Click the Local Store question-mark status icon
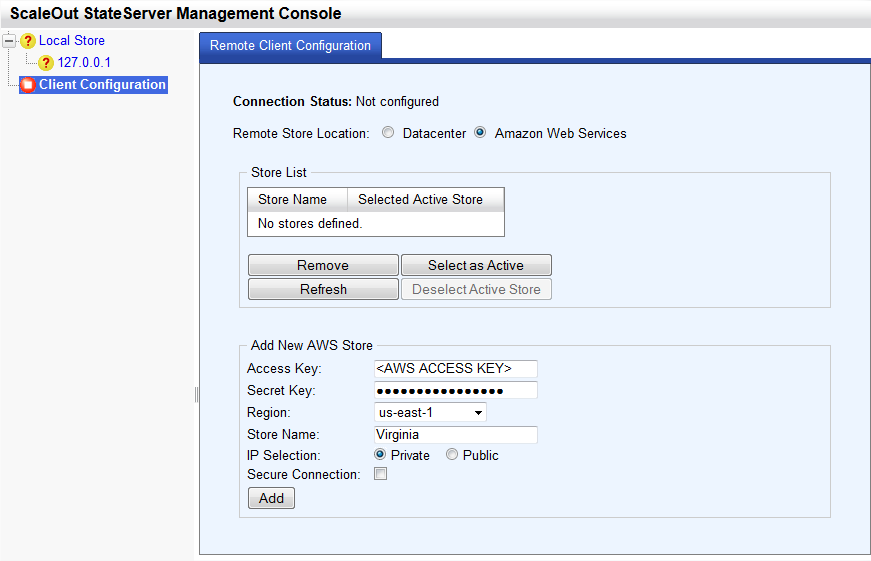This screenshot has height=561, width=871. click(x=28, y=41)
